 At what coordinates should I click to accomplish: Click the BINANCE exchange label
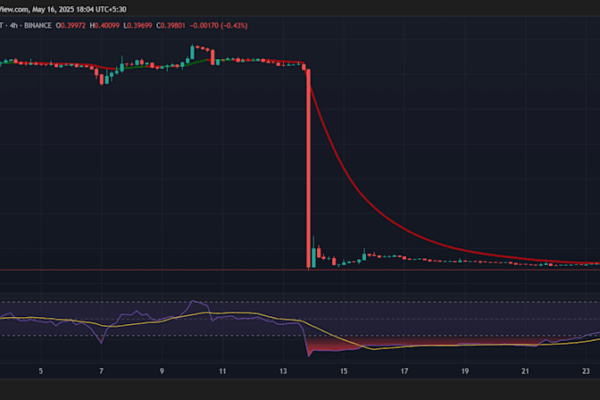click(x=38, y=26)
